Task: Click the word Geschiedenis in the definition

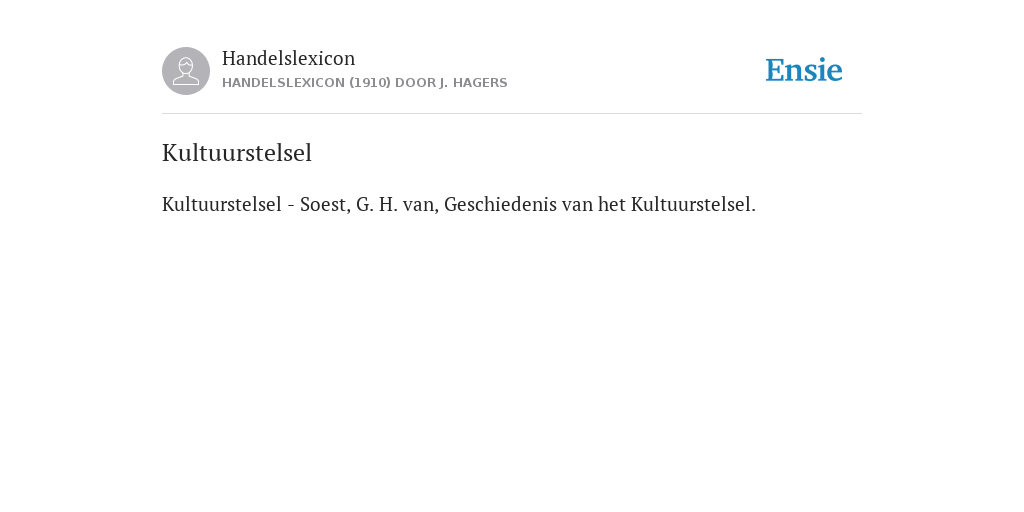Action: (x=500, y=204)
